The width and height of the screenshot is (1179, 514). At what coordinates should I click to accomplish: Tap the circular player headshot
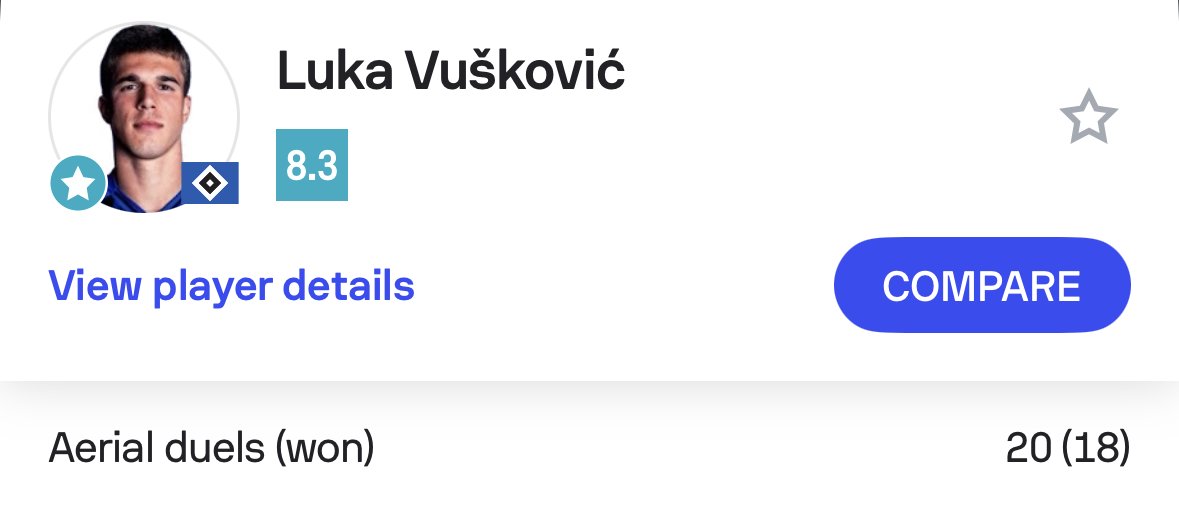pos(143,115)
